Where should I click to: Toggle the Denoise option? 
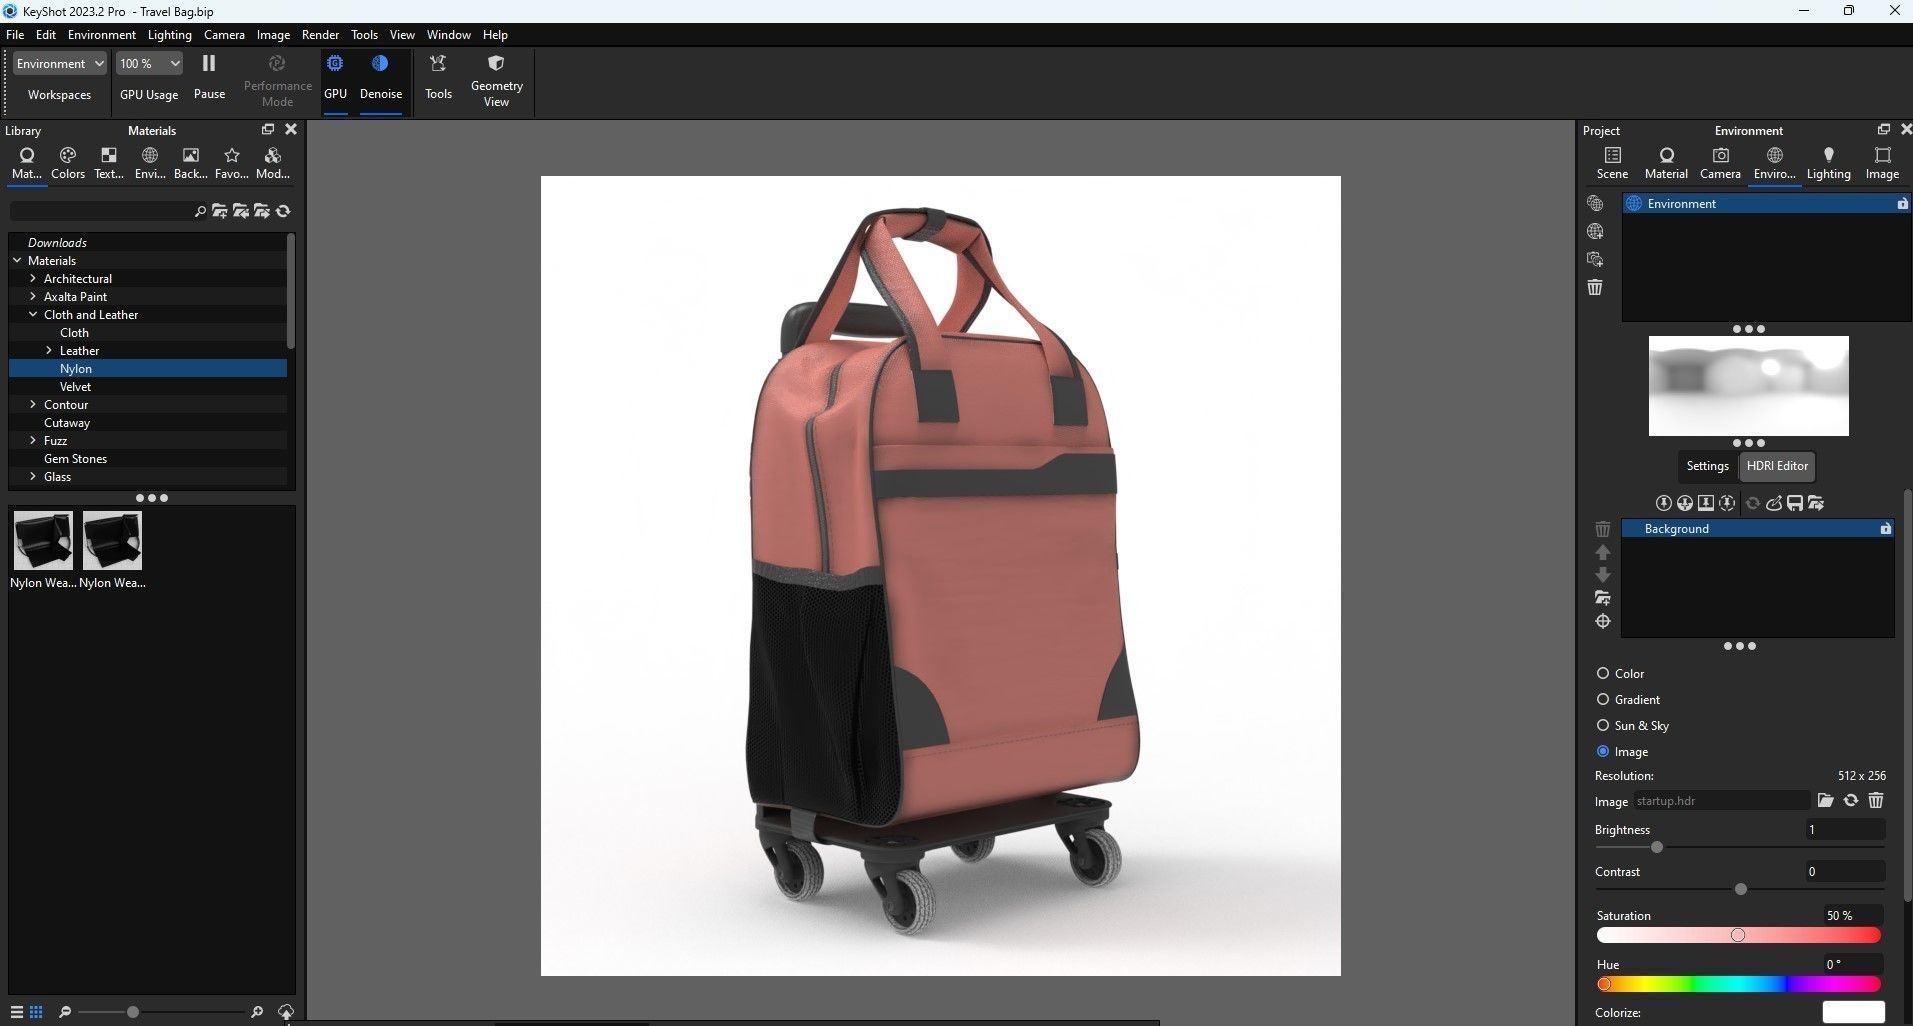(381, 78)
